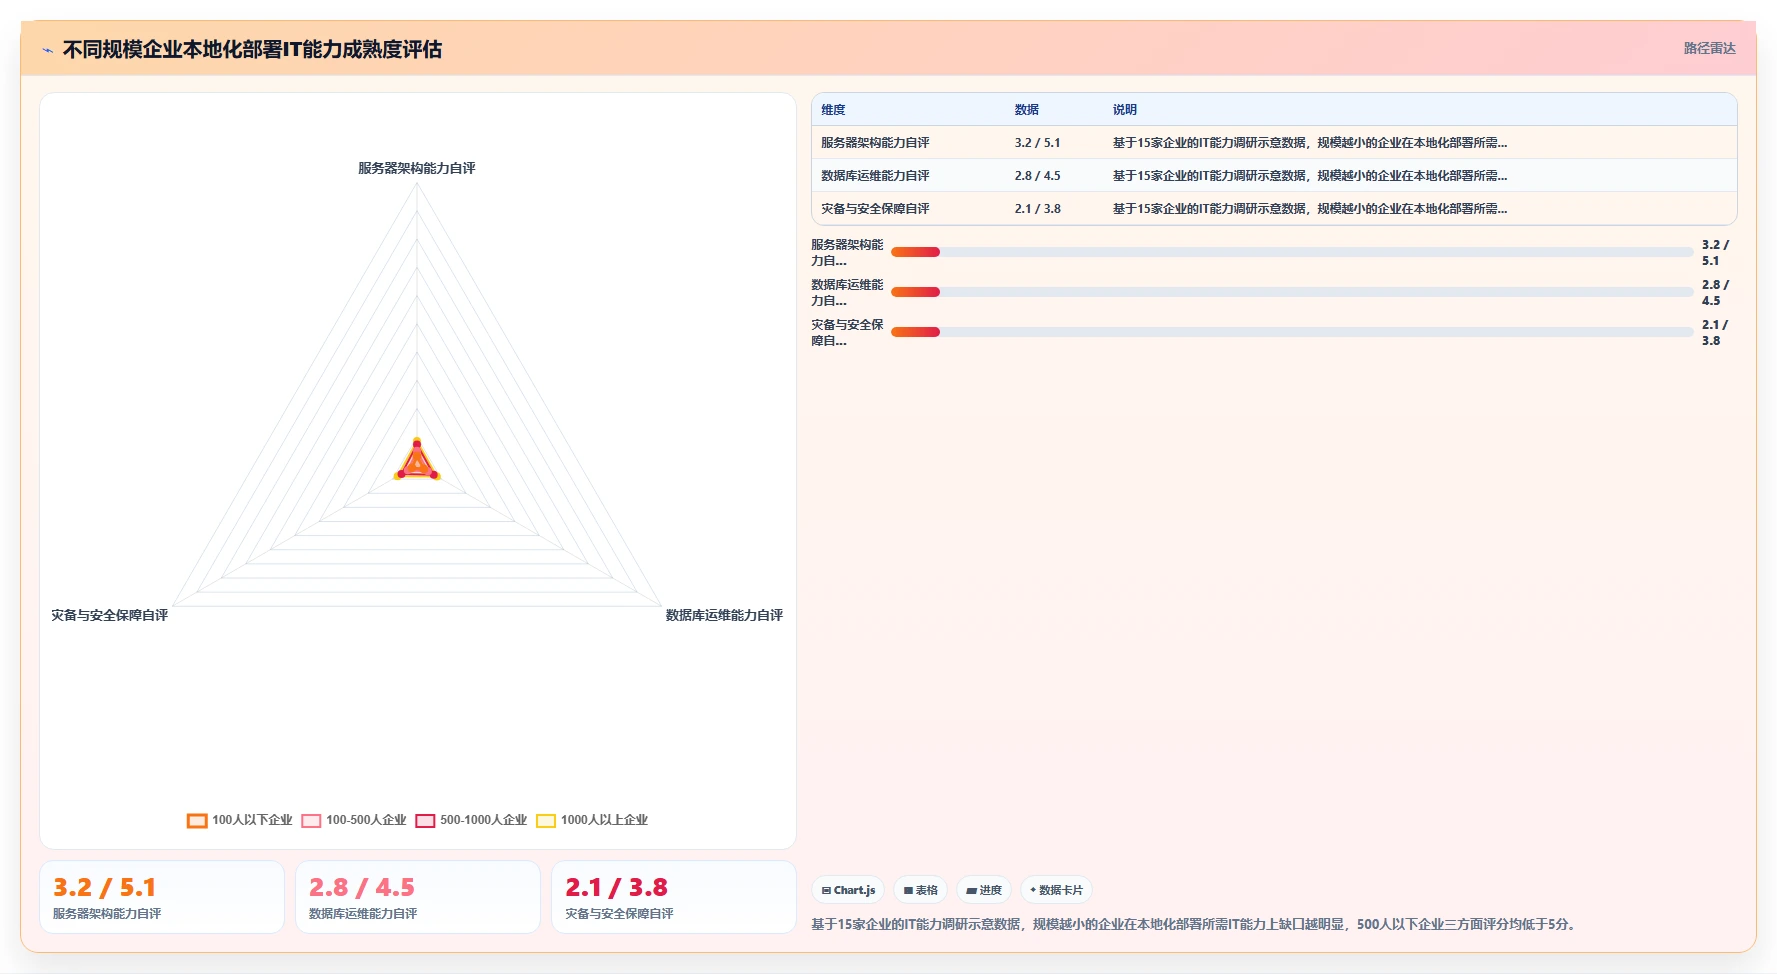Click the description in the 服务器架构 table row
The width and height of the screenshot is (1777, 974).
[x=1310, y=143]
